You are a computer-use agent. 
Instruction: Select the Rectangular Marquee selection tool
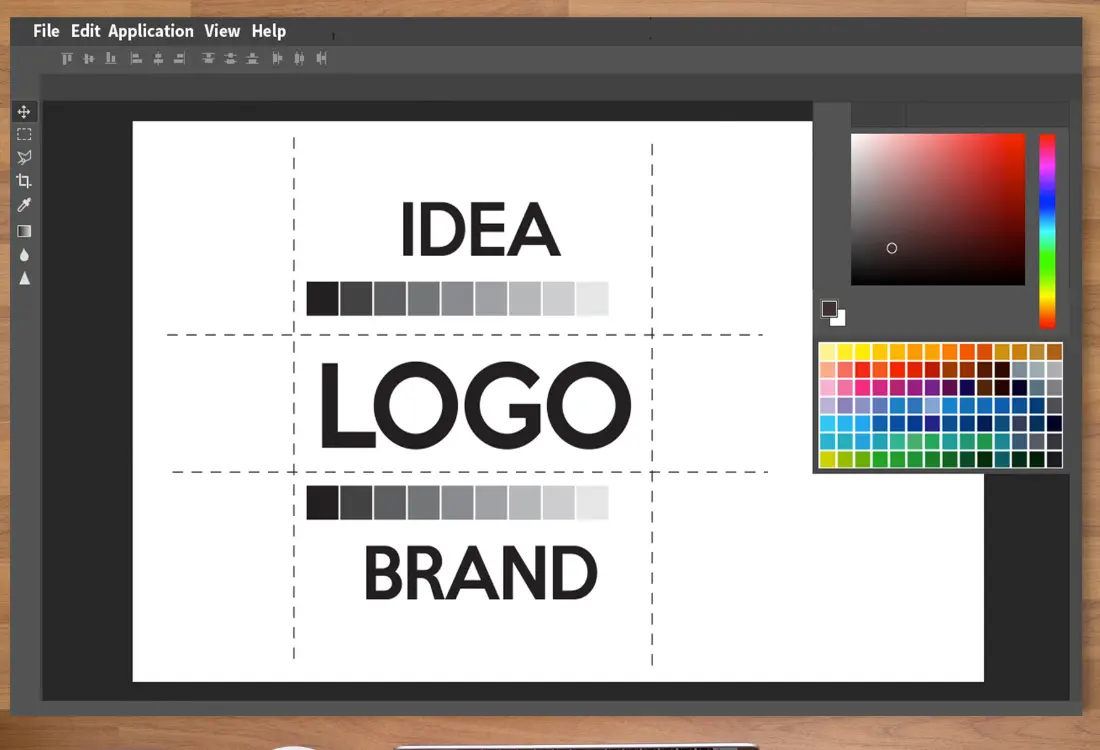click(24, 134)
